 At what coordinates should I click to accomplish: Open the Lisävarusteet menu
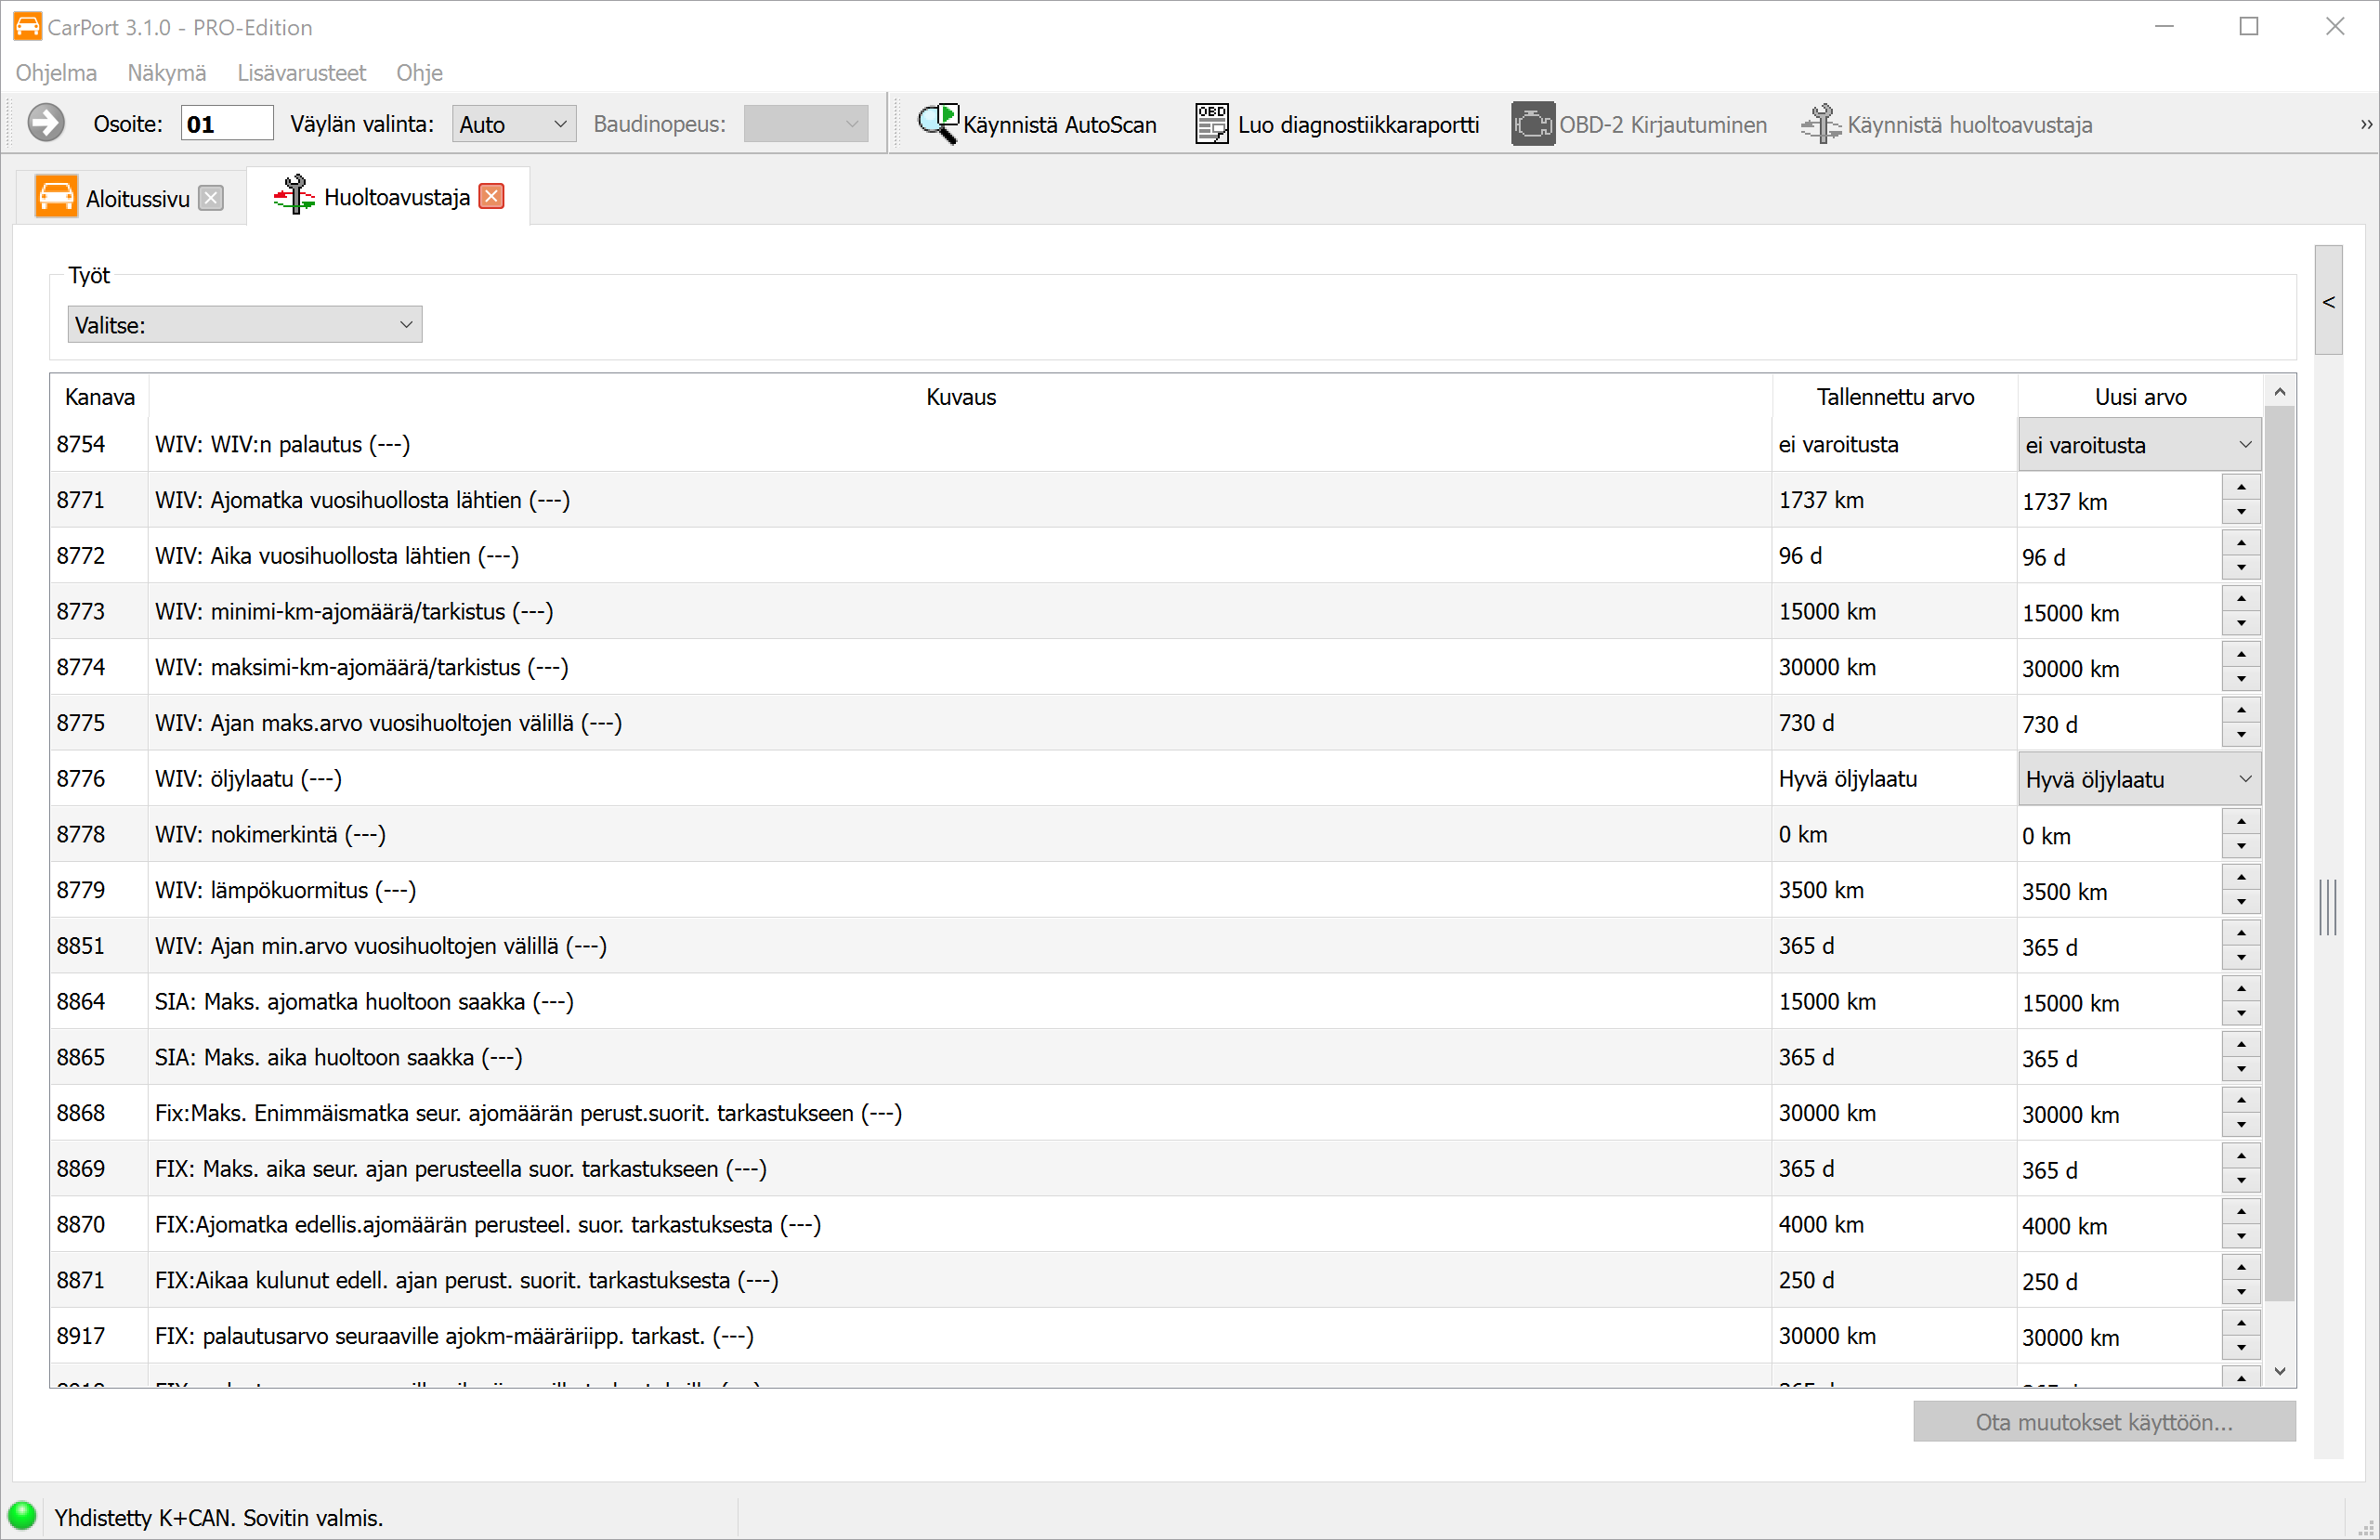coord(301,73)
